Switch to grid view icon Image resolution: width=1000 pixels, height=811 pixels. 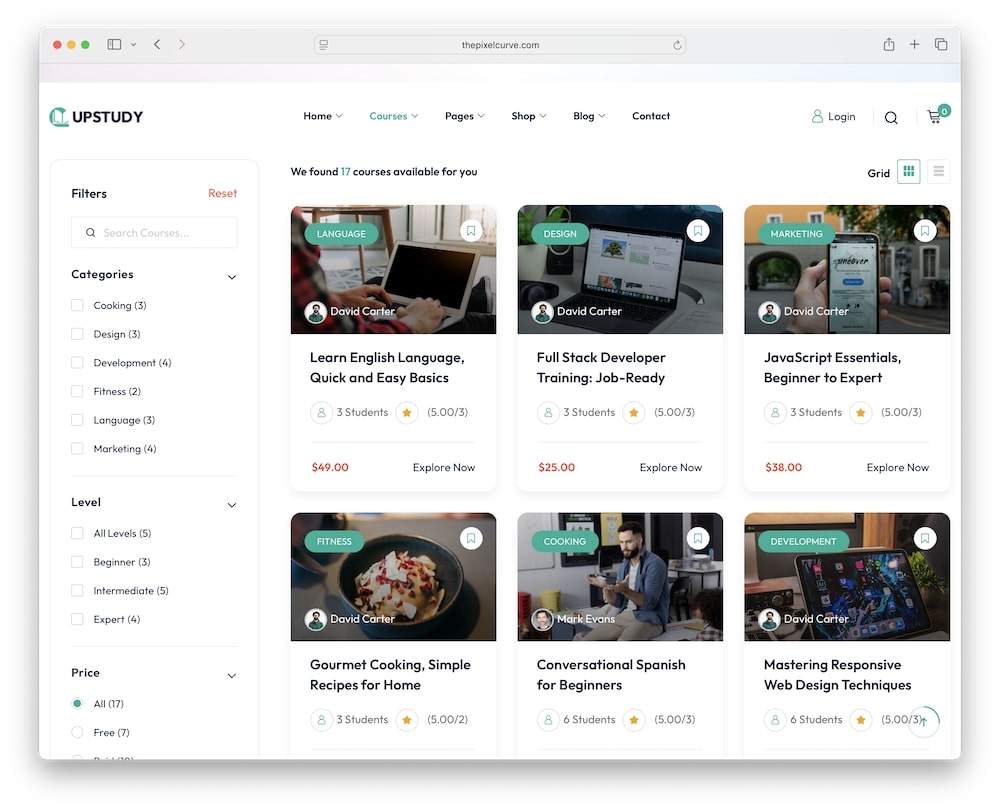coord(908,172)
